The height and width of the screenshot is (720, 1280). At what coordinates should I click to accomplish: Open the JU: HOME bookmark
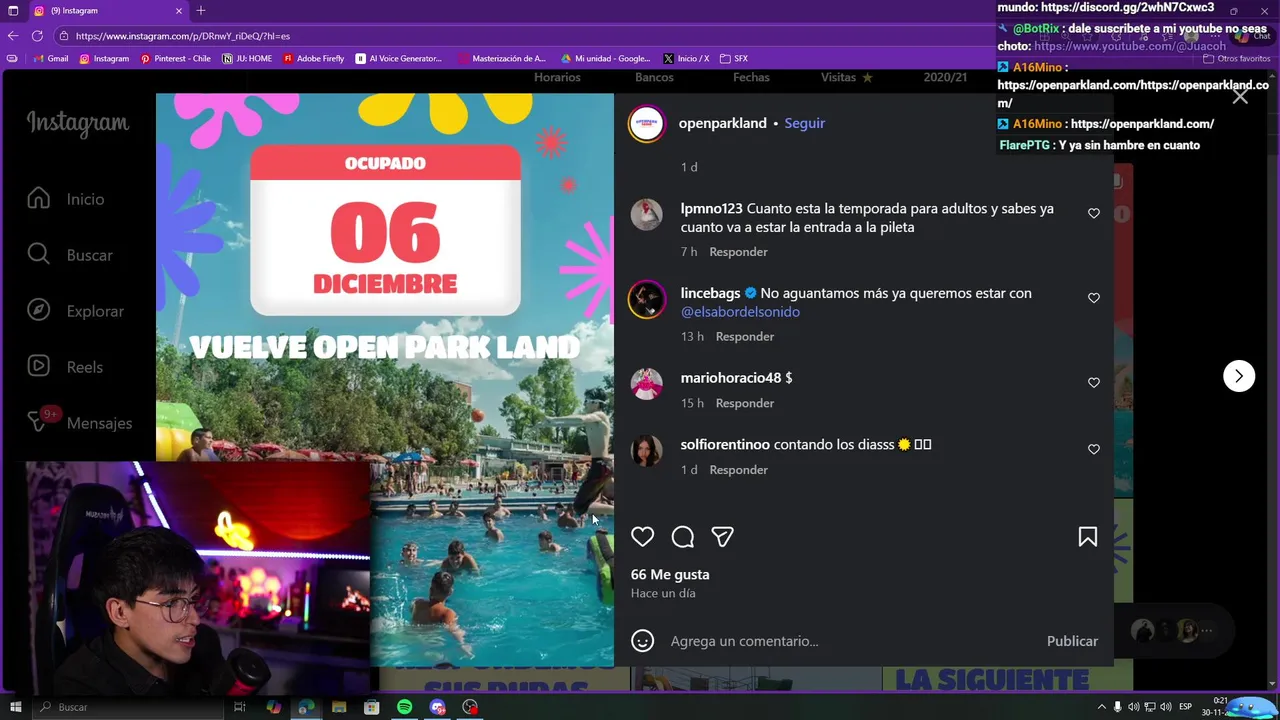tap(247, 59)
